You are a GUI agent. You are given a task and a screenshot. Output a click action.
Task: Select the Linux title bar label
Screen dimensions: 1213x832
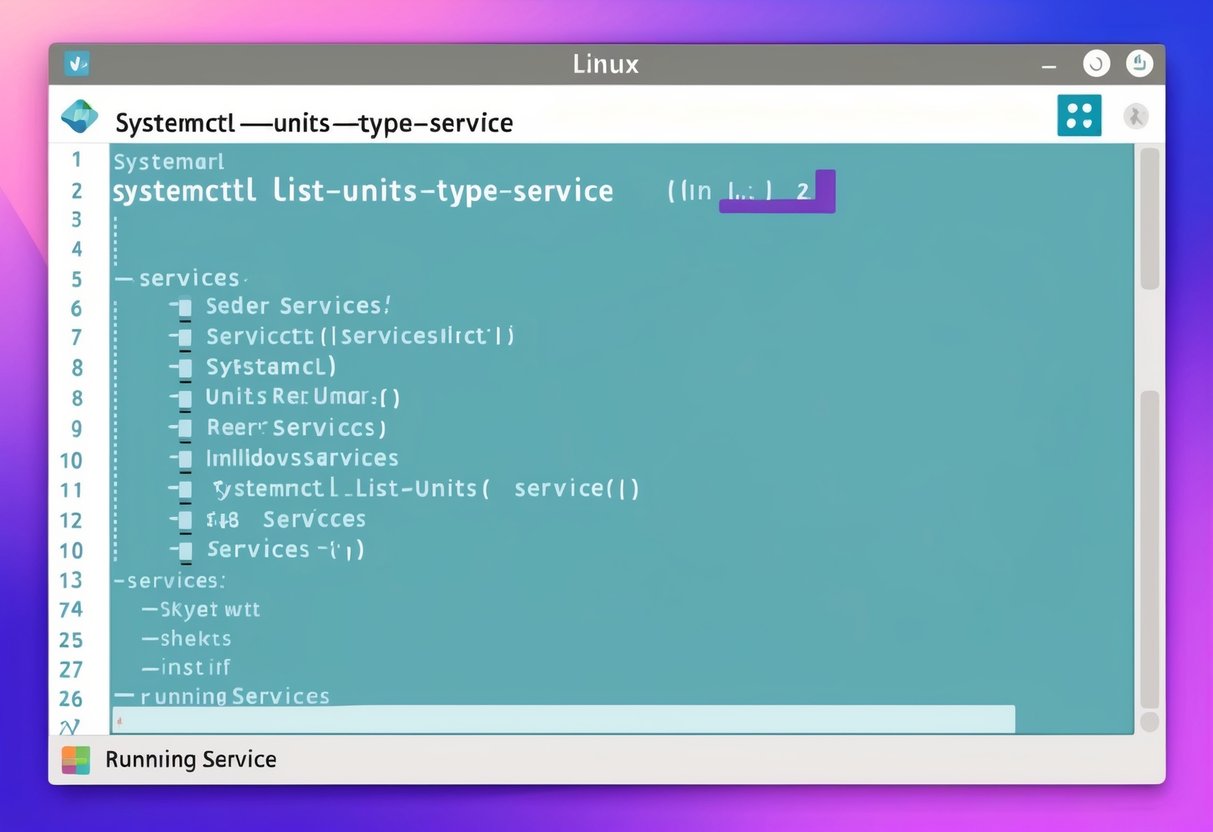(605, 63)
